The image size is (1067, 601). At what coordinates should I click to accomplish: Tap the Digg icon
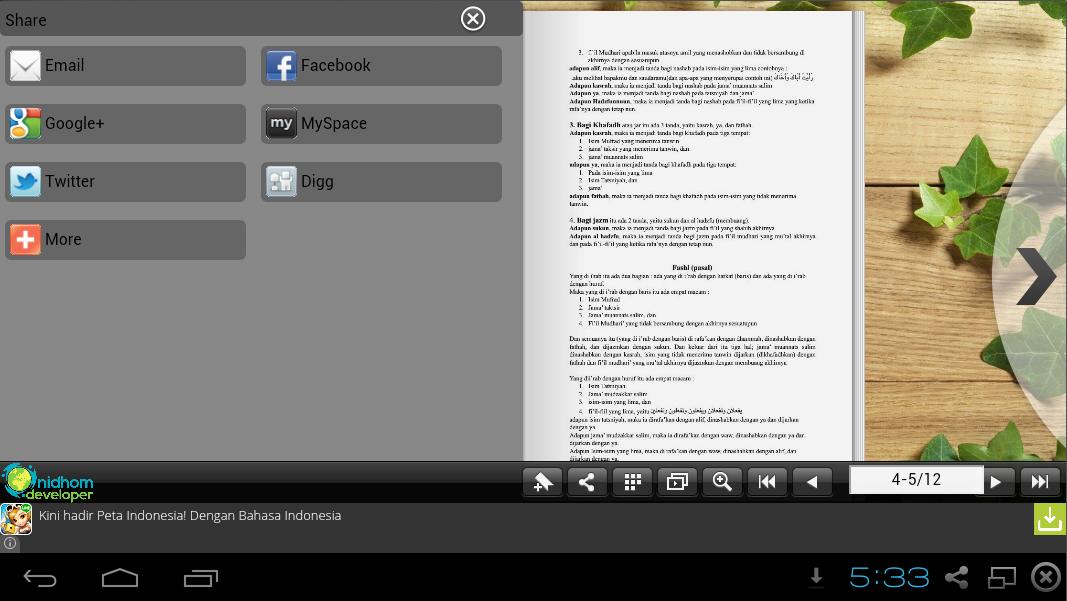click(282, 182)
